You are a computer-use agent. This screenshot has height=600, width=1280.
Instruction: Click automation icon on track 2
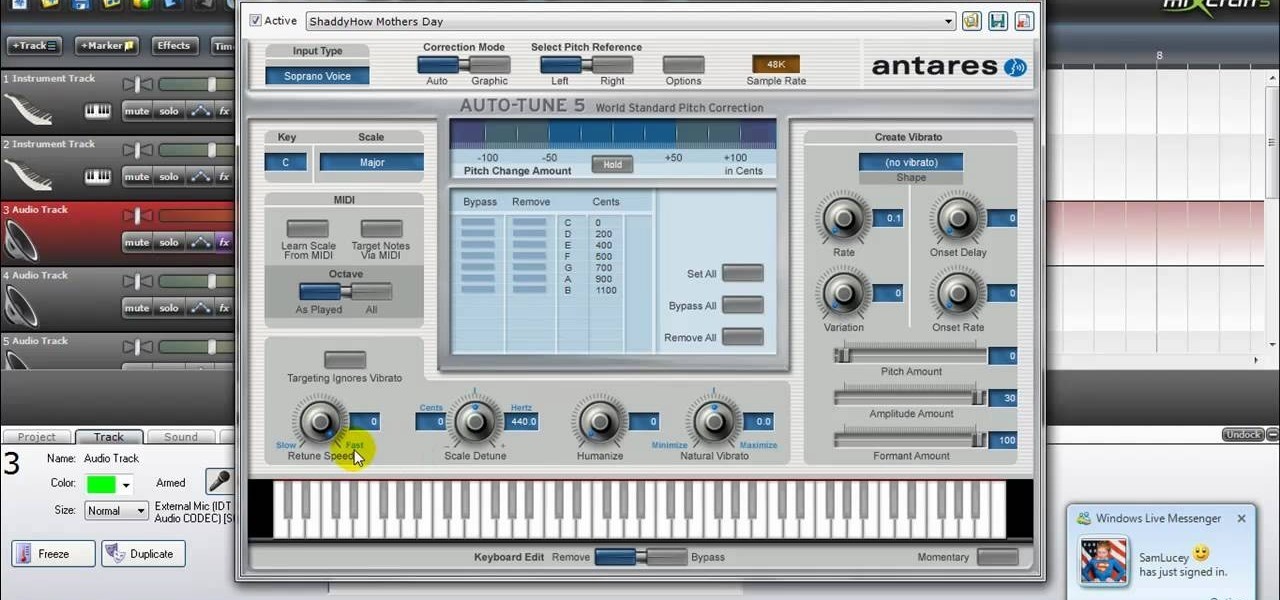(200, 177)
